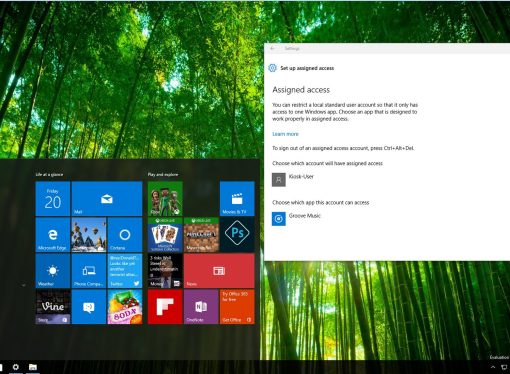Viewport: 510px width, 374px height.
Task: Open Settings gear on the taskbar
Action: (x=16, y=367)
